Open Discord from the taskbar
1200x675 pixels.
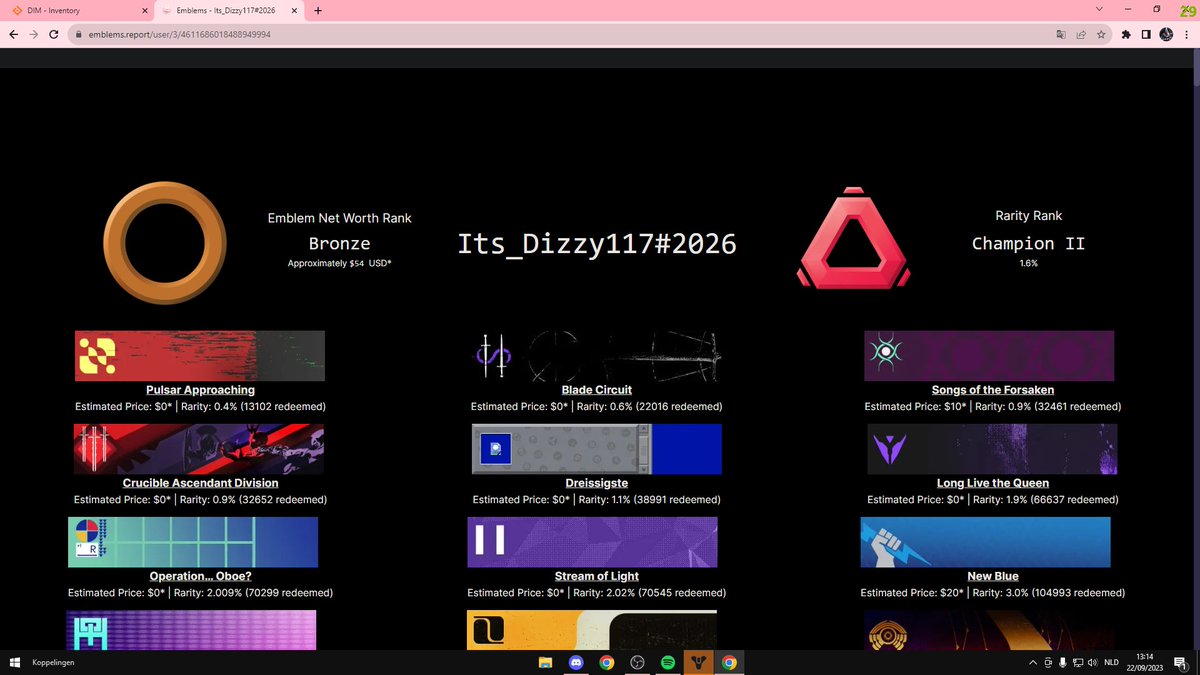click(x=576, y=662)
